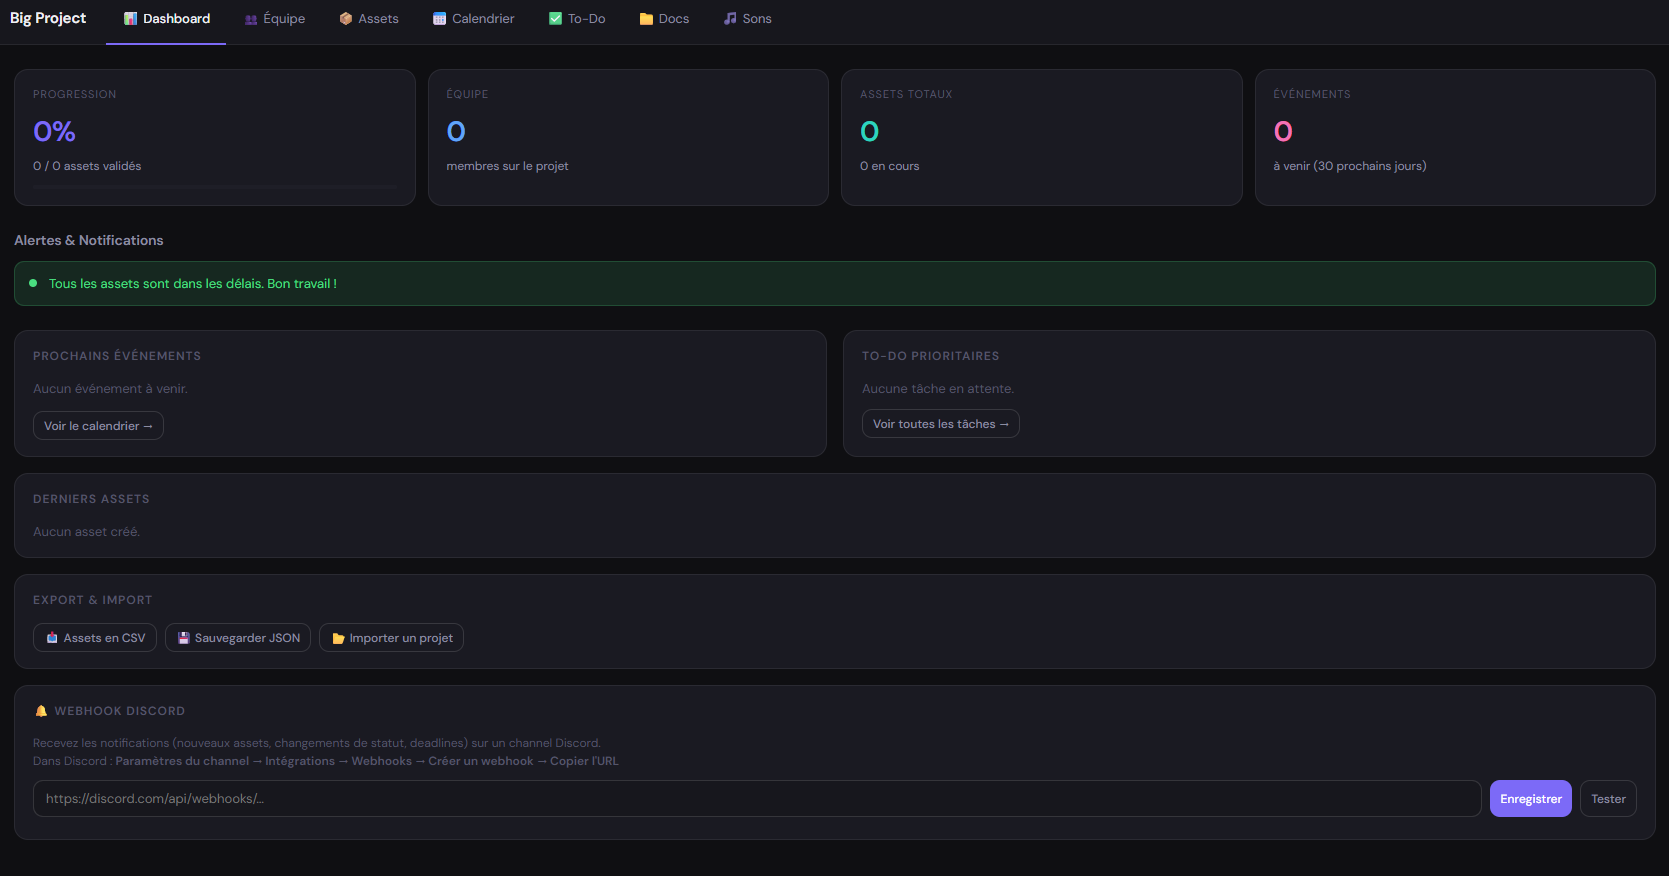Screen dimensions: 1669x876
Task: Click the Équipe people icon
Action: (x=251, y=19)
